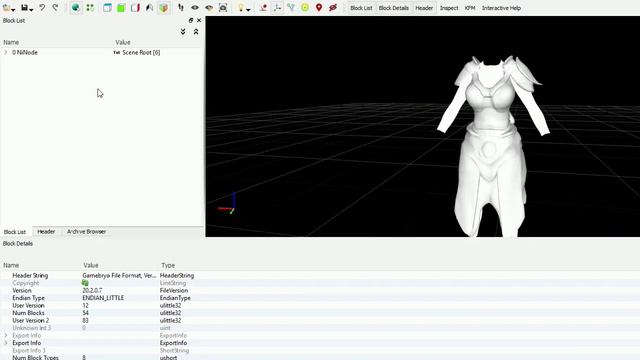Click the Scene Root [6] value
640x360 pixels.
pyautogui.click(x=141, y=52)
